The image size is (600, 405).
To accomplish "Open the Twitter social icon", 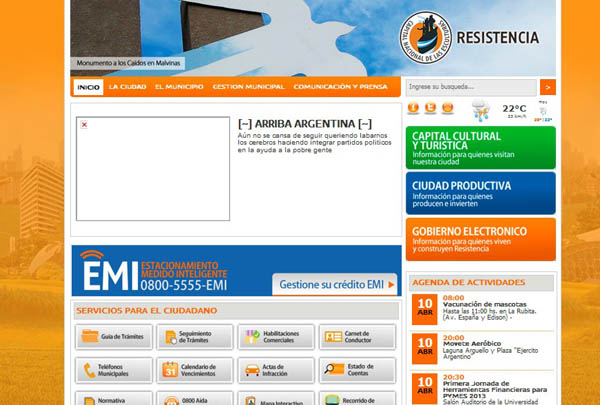I will [430, 108].
